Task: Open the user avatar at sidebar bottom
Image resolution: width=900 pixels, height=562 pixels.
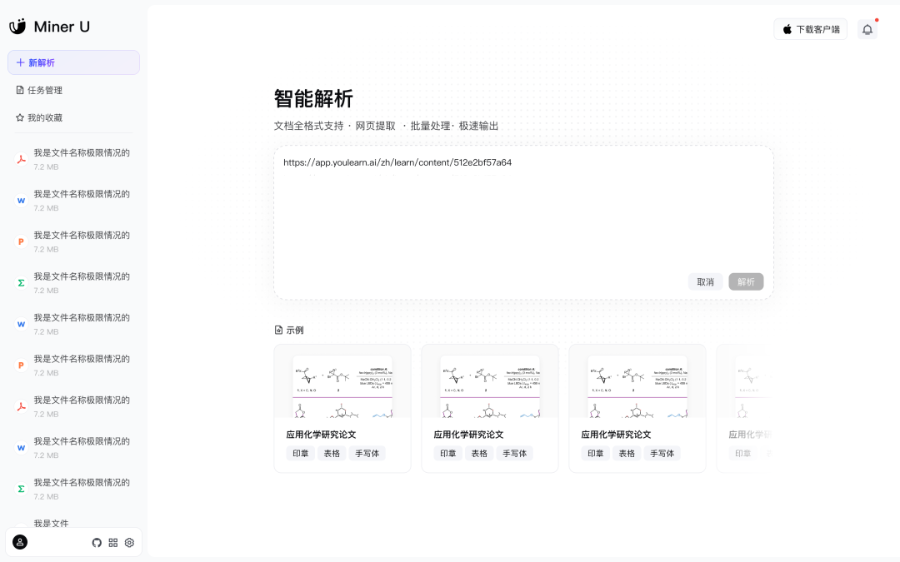Action: point(20,542)
